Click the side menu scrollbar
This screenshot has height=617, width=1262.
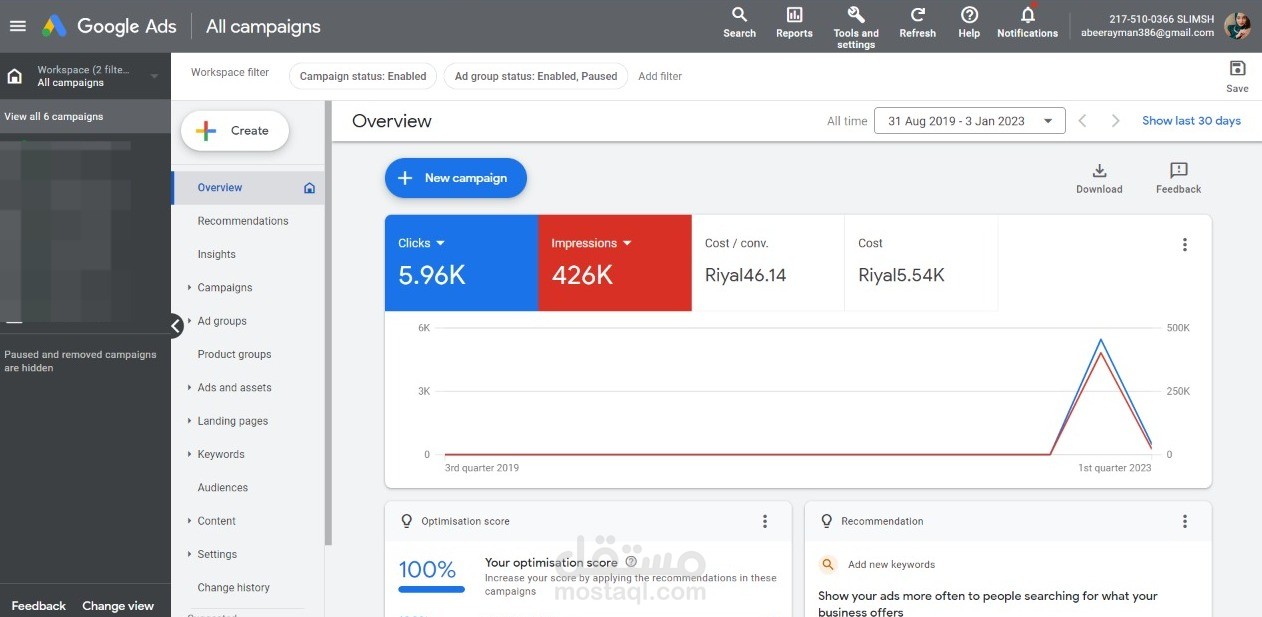click(328, 325)
